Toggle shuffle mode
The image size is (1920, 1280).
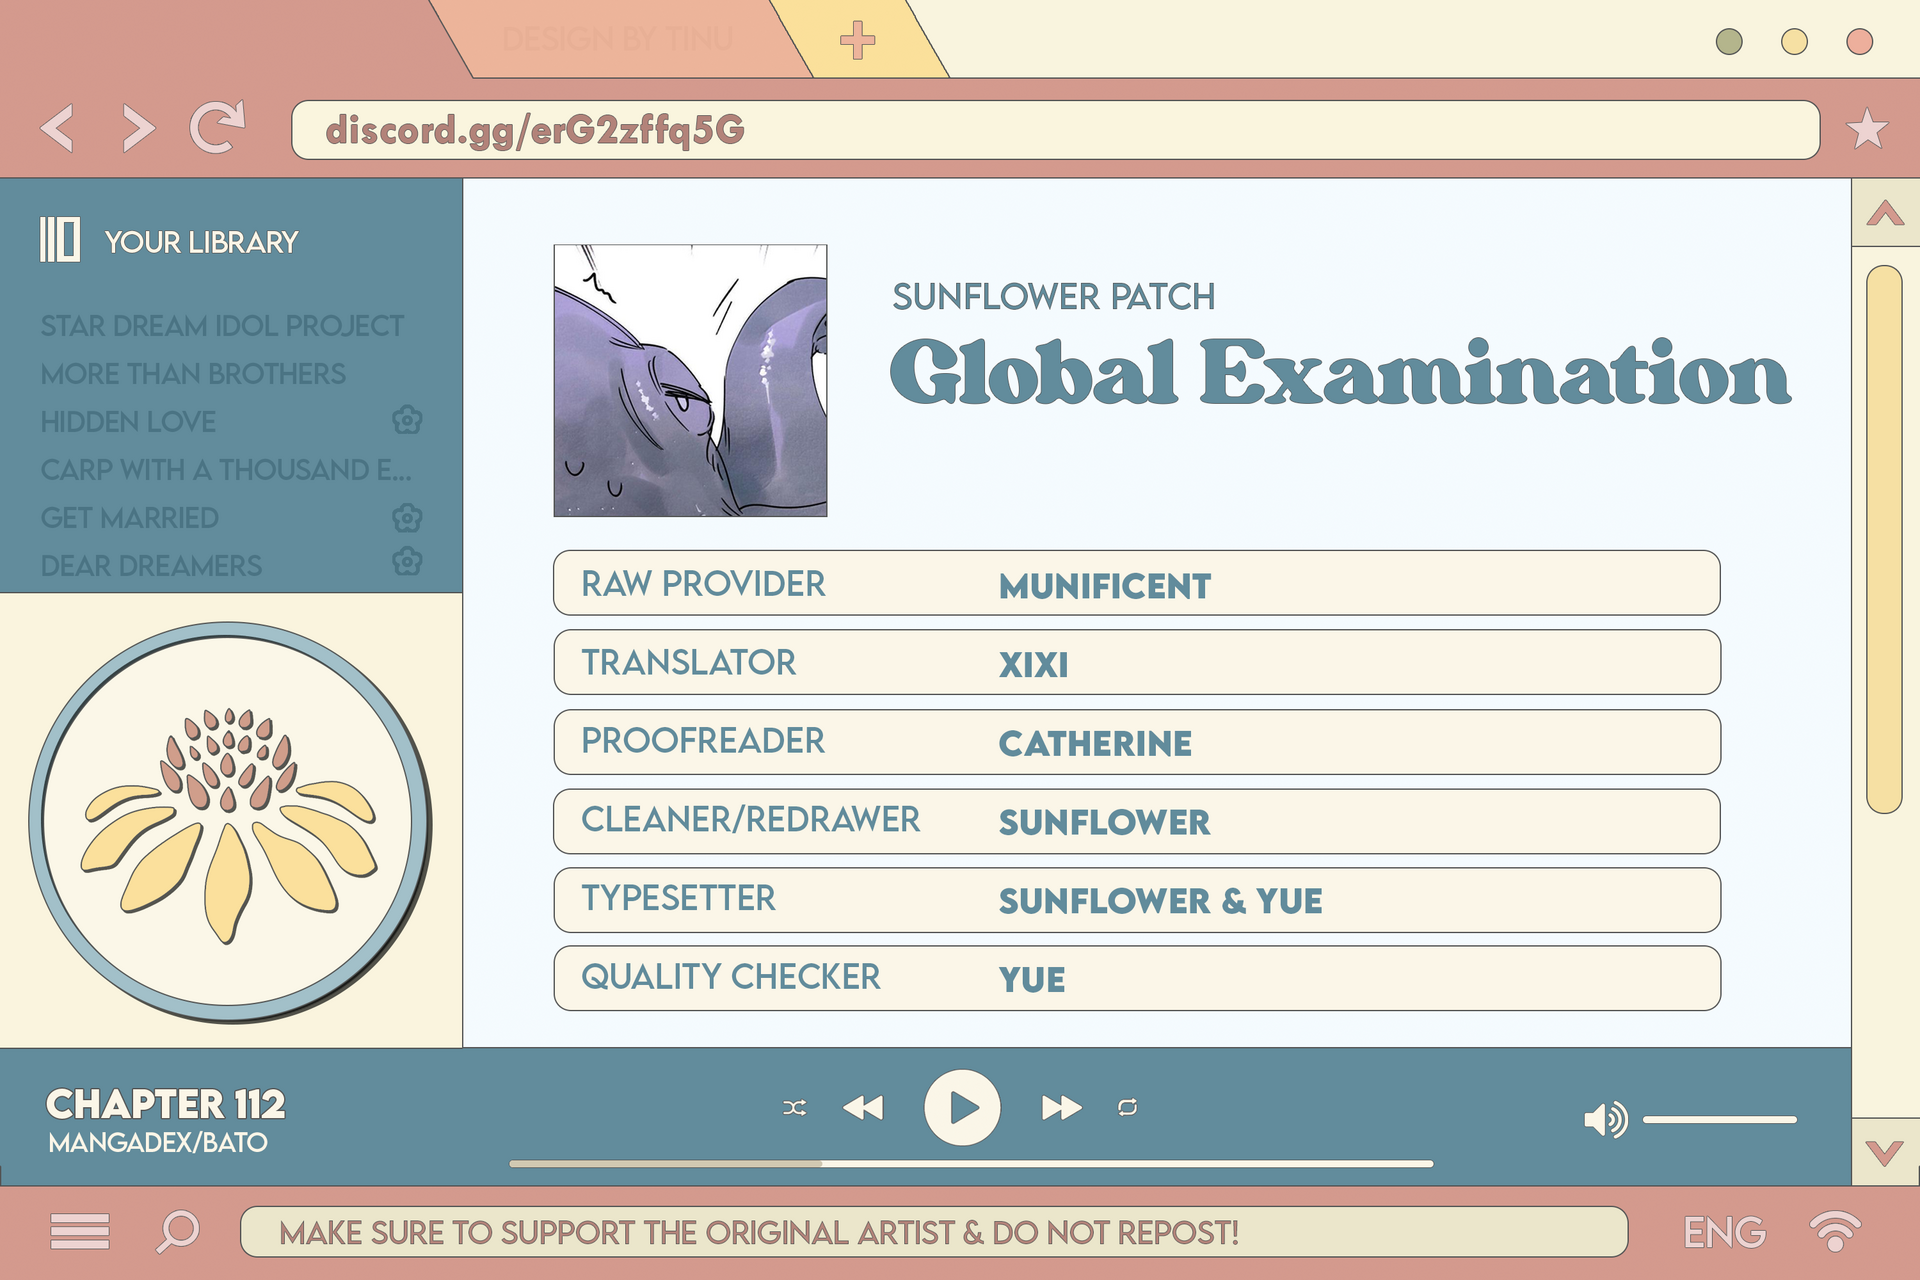(795, 1108)
